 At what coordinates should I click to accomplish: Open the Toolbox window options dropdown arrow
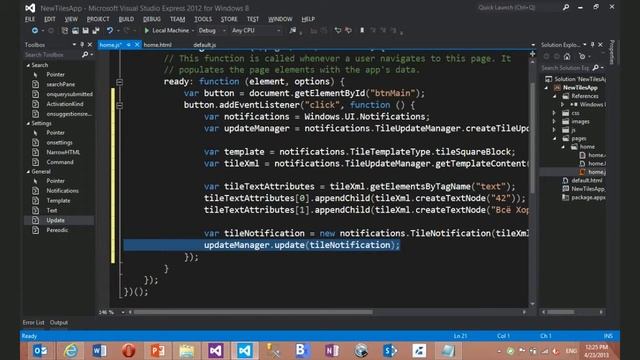point(74,44)
